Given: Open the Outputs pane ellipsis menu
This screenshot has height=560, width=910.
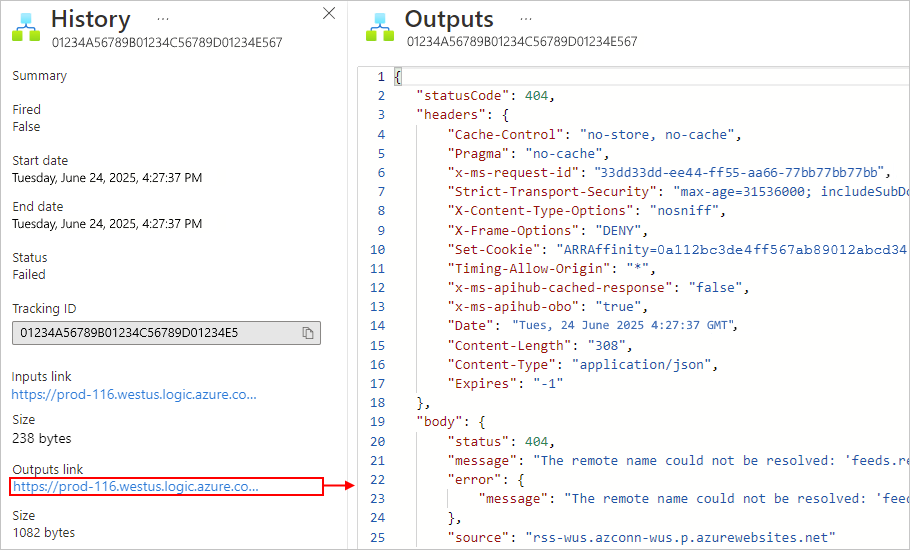Looking at the screenshot, I should [x=526, y=19].
